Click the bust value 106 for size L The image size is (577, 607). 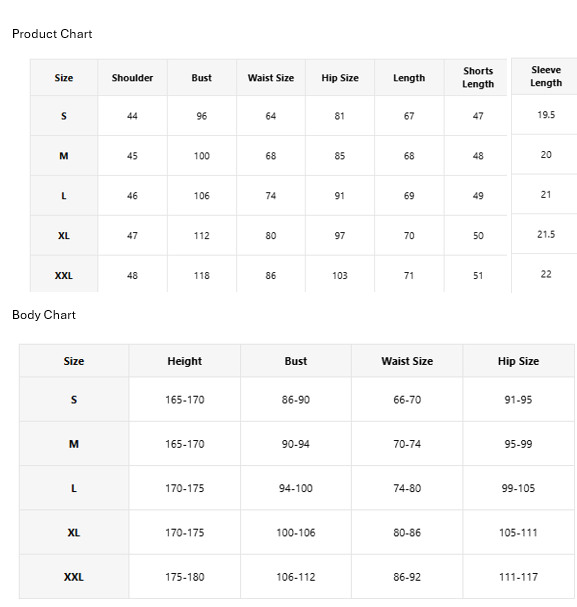[202, 195]
